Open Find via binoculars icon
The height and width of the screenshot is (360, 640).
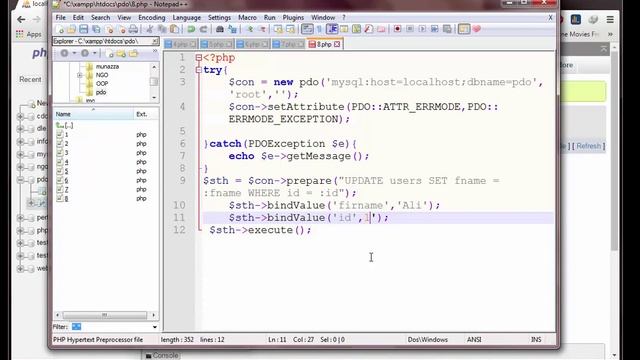pyautogui.click(x=220, y=29)
